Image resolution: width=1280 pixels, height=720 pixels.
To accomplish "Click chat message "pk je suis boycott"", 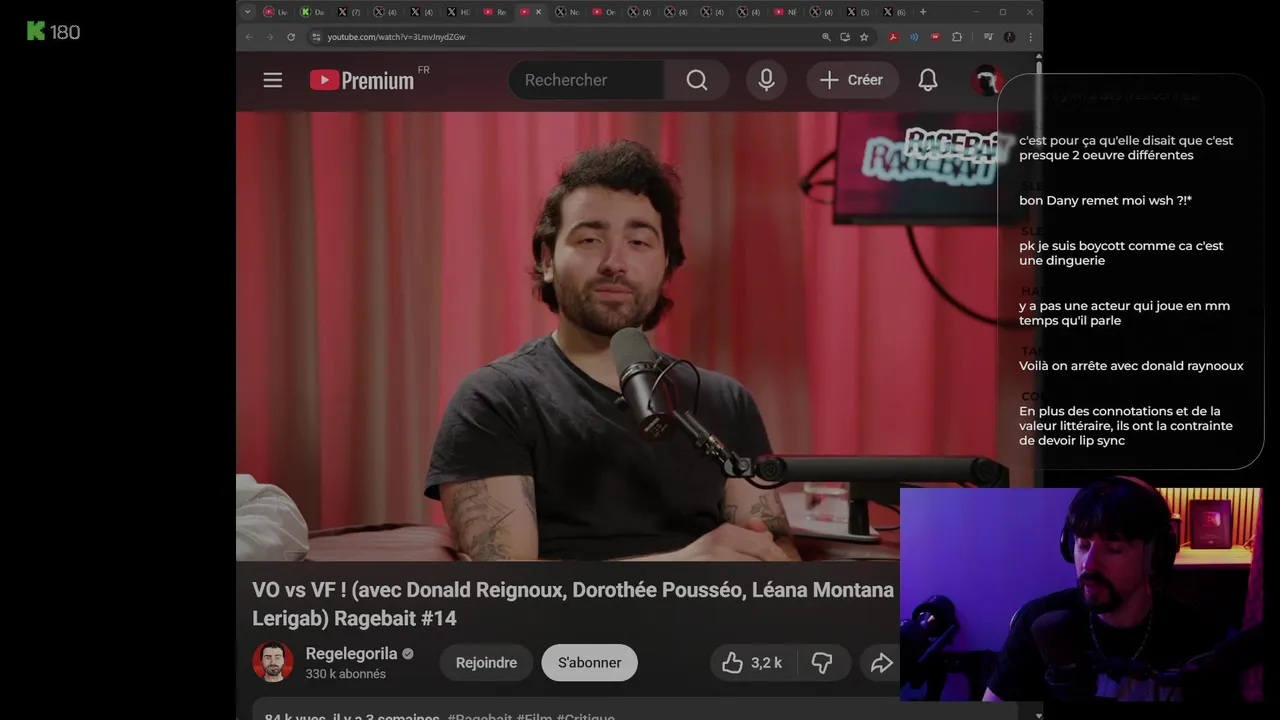I will coord(1121,253).
